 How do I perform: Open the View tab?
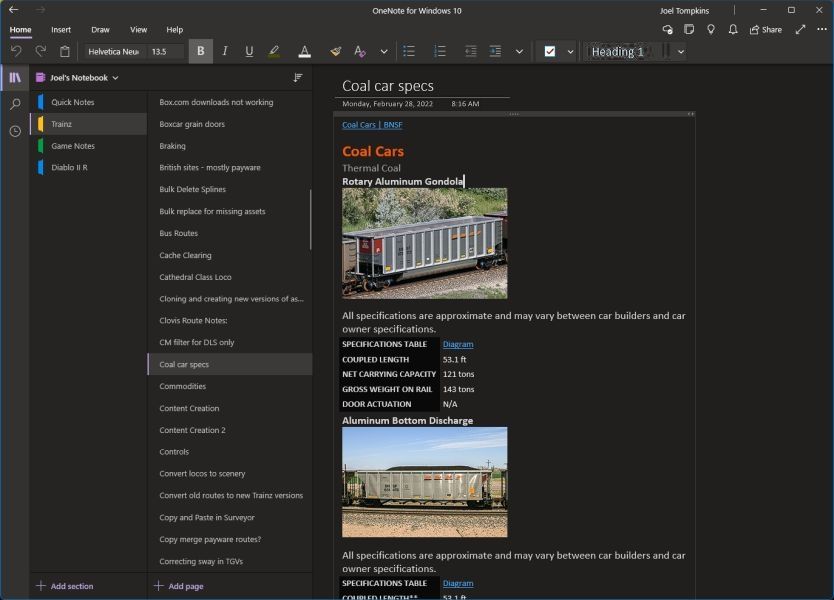pyautogui.click(x=138, y=30)
